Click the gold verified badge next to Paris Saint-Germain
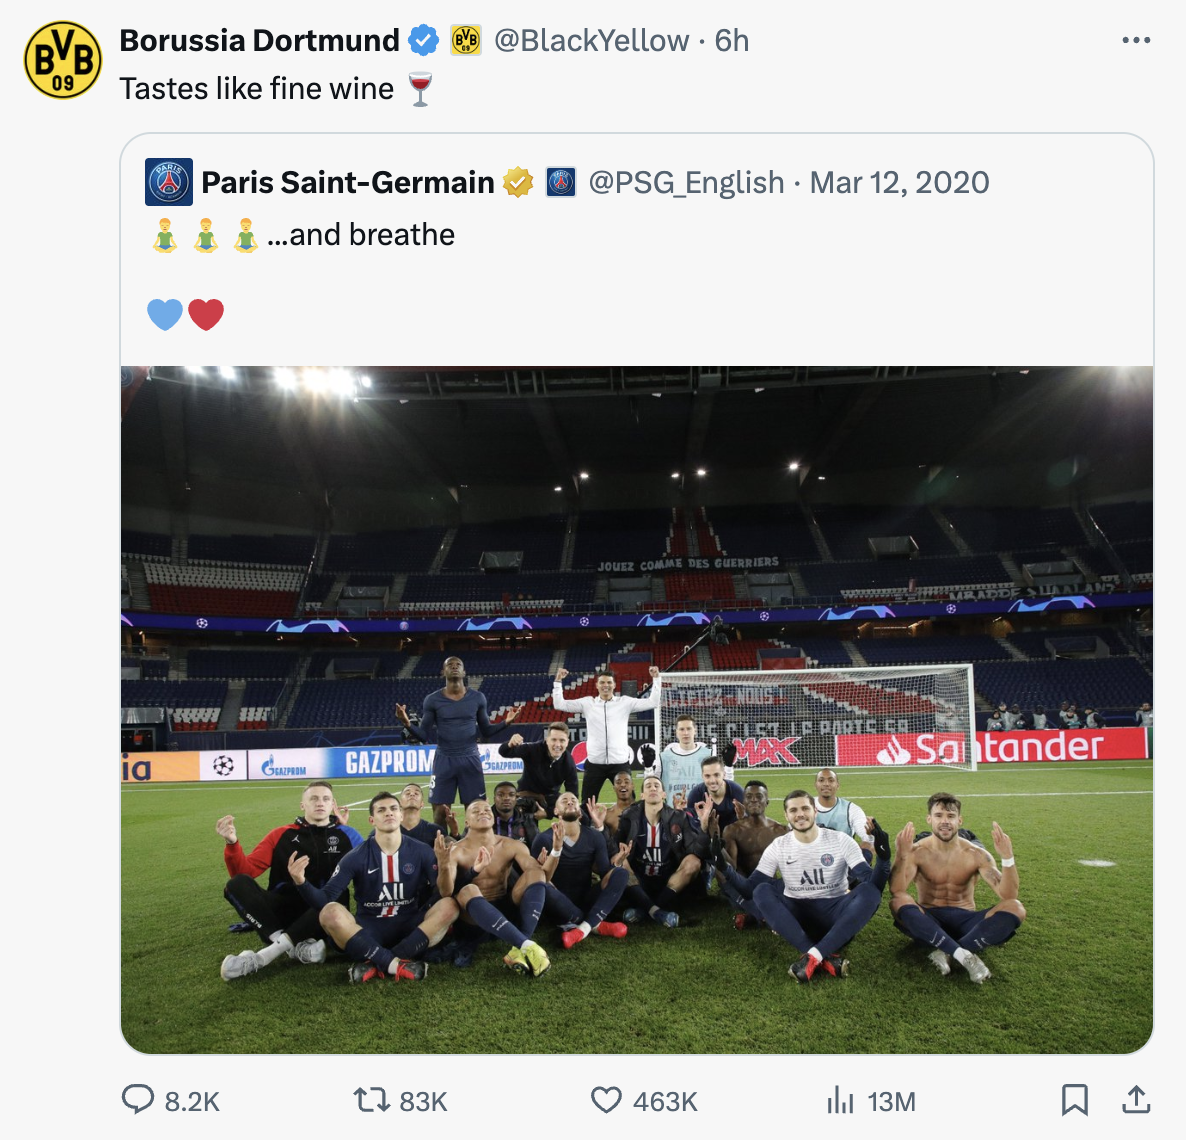 [x=518, y=182]
